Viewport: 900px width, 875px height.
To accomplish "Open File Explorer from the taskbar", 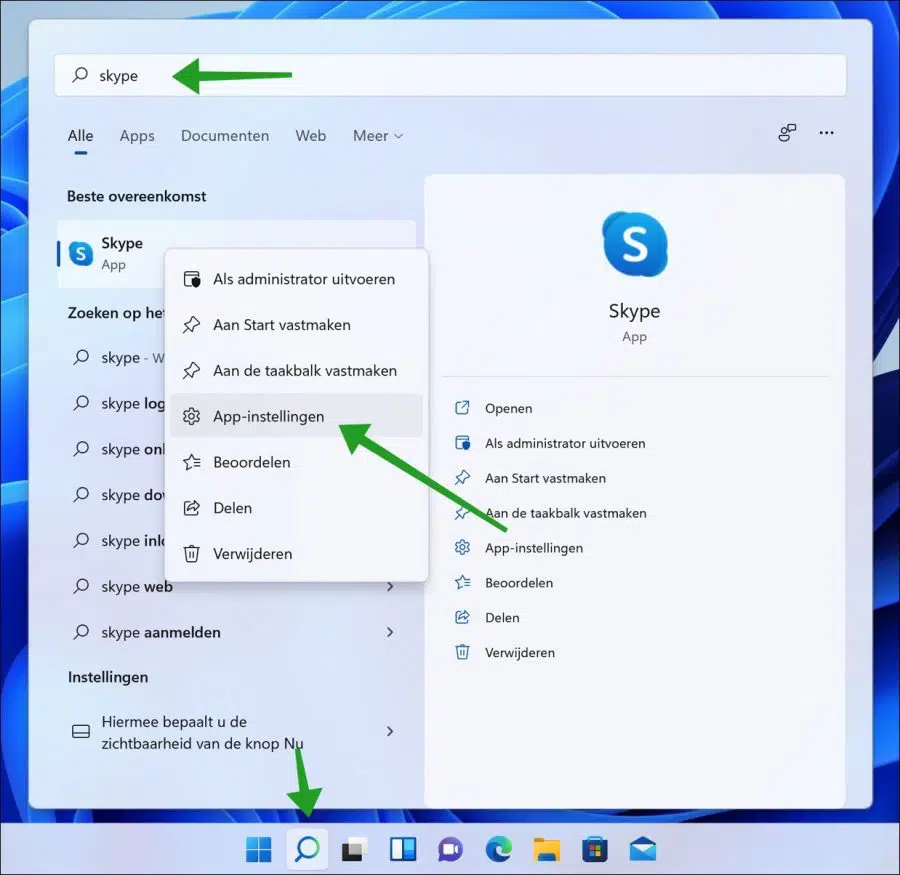I will point(546,849).
